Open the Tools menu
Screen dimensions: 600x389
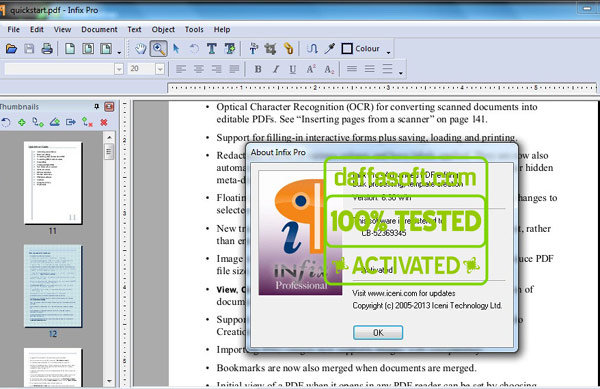pyautogui.click(x=194, y=29)
